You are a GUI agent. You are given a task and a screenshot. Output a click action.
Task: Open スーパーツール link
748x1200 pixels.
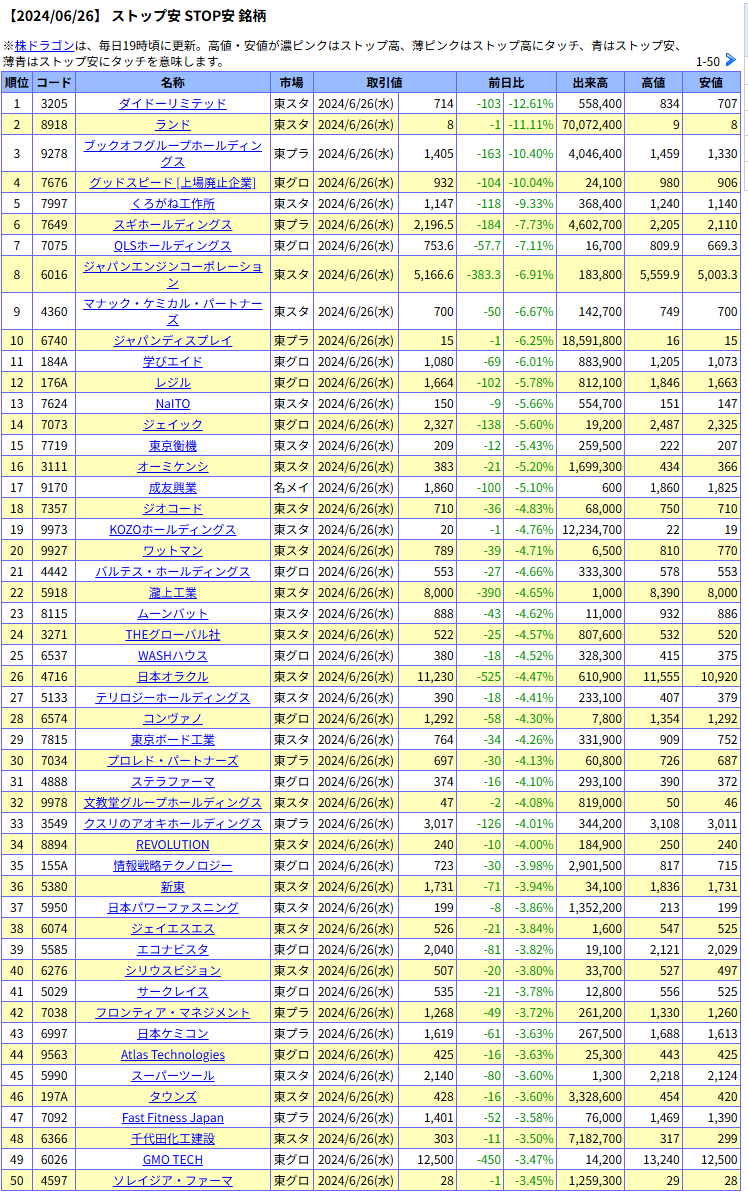coord(172,1075)
